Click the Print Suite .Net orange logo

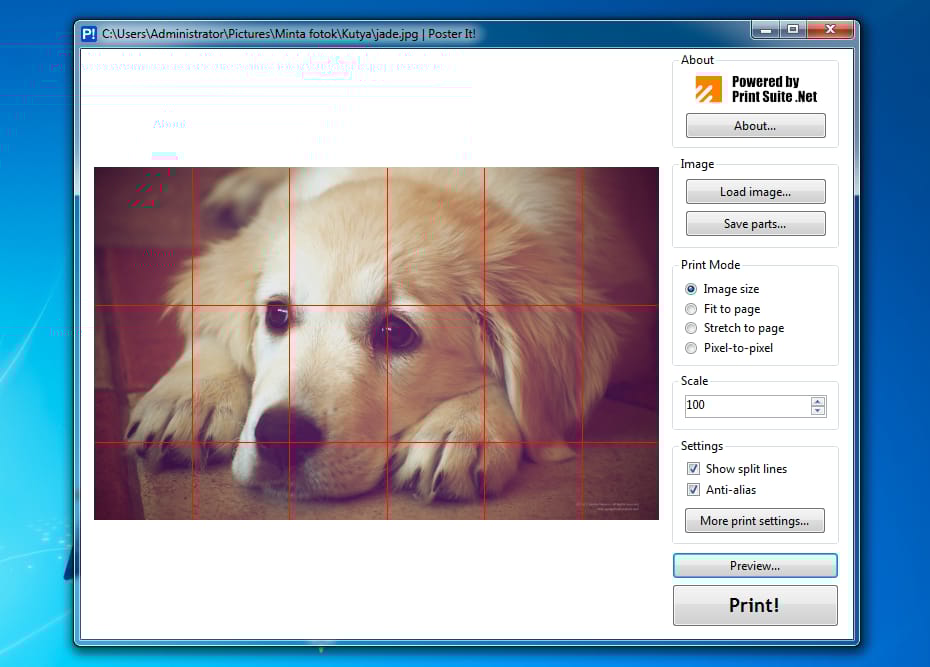708,89
